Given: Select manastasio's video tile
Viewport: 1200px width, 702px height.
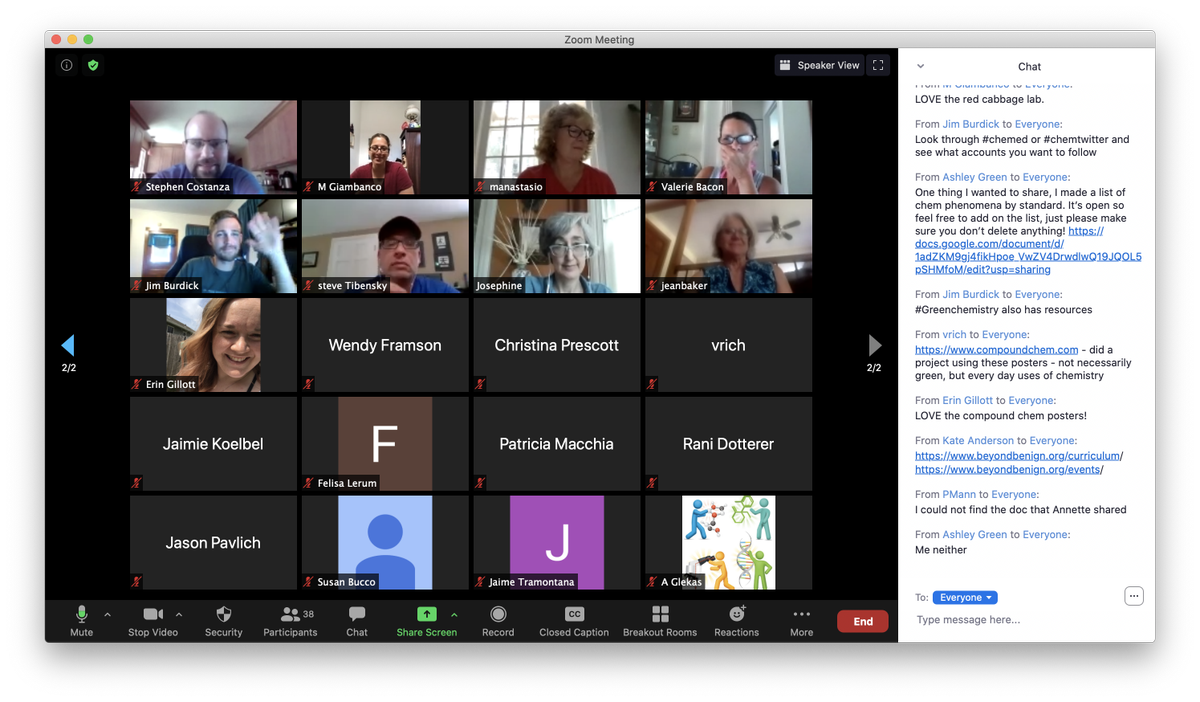Looking at the screenshot, I should (556, 147).
